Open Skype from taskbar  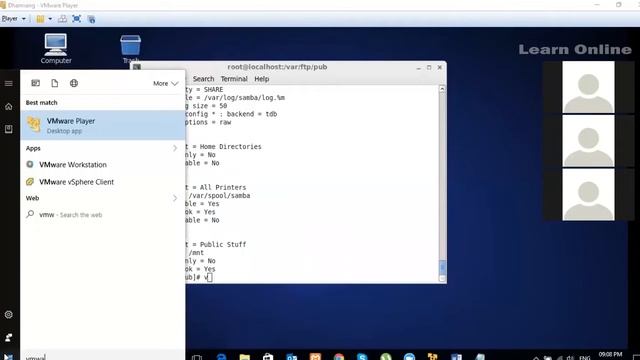[362, 357]
